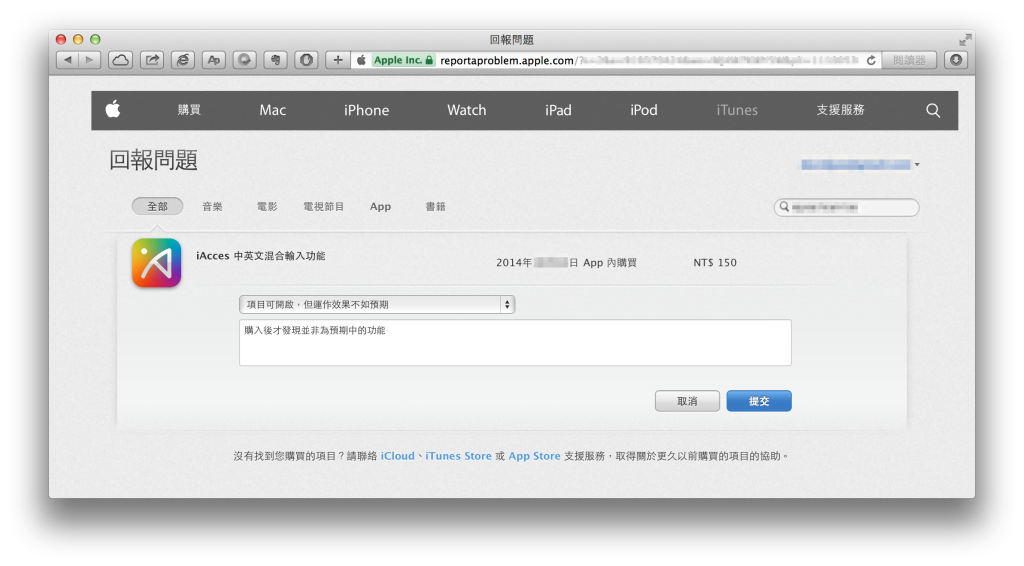Viewport: 1024px width, 566px height.
Task: Click the 1Password keyhole toolbar icon
Action: tap(306, 60)
